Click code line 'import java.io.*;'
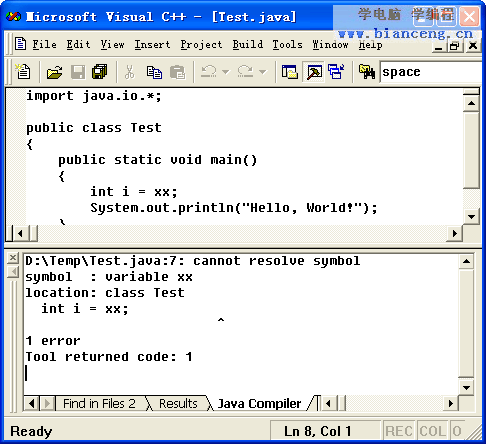Image resolution: width=486 pixels, height=444 pixels. [x=94, y=96]
